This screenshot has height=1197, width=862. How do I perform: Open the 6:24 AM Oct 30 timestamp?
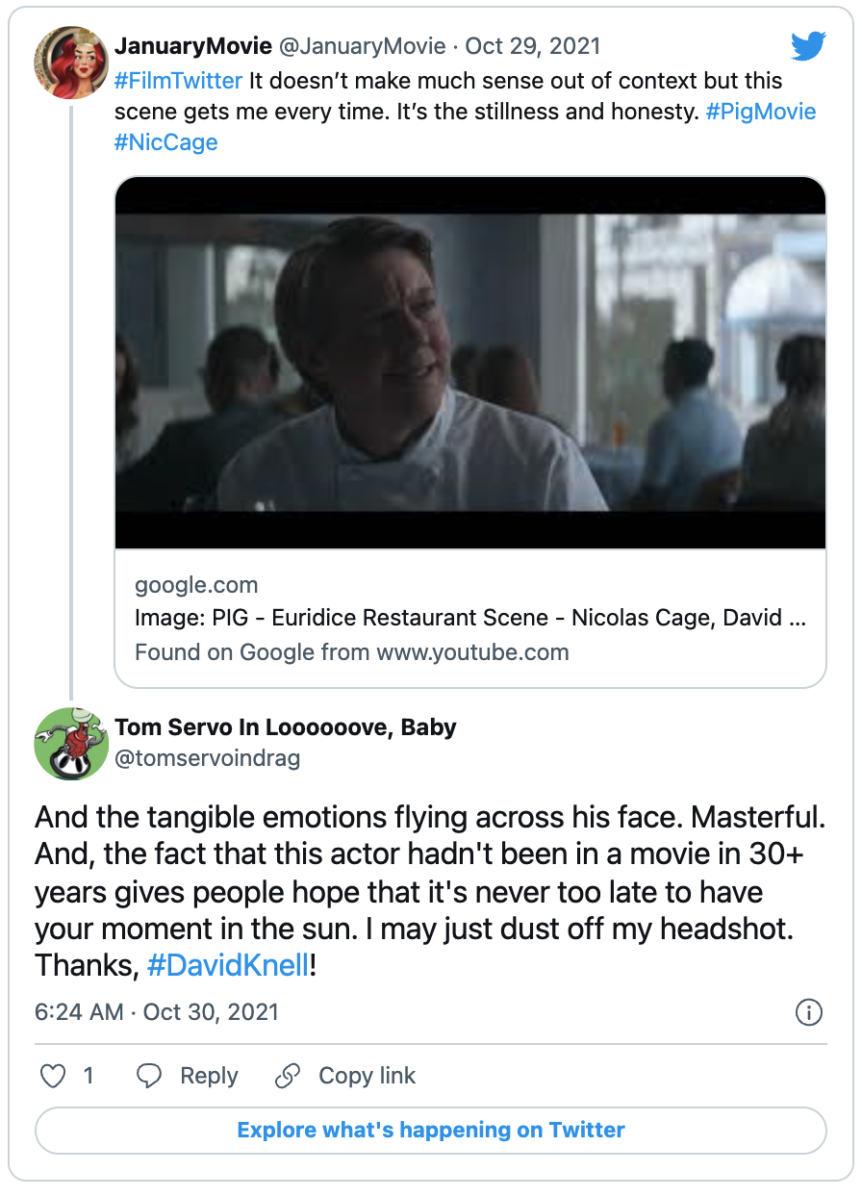(157, 1011)
